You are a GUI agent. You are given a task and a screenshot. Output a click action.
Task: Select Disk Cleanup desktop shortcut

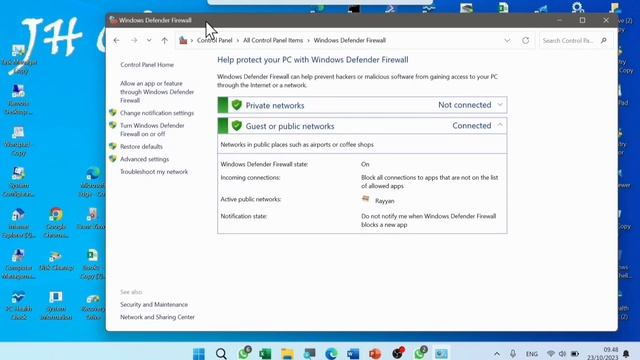pyautogui.click(x=56, y=260)
